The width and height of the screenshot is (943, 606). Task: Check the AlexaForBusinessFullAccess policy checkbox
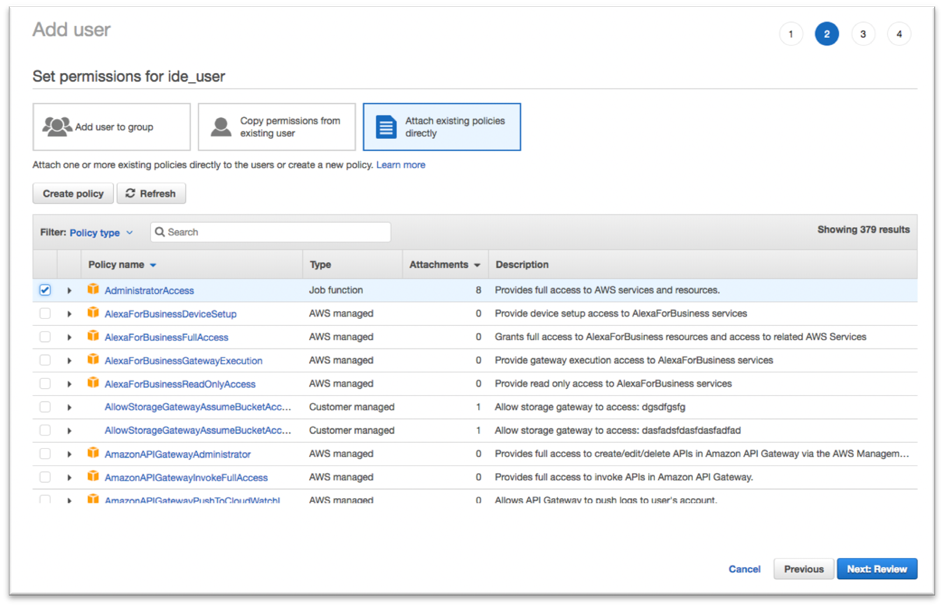(45, 337)
